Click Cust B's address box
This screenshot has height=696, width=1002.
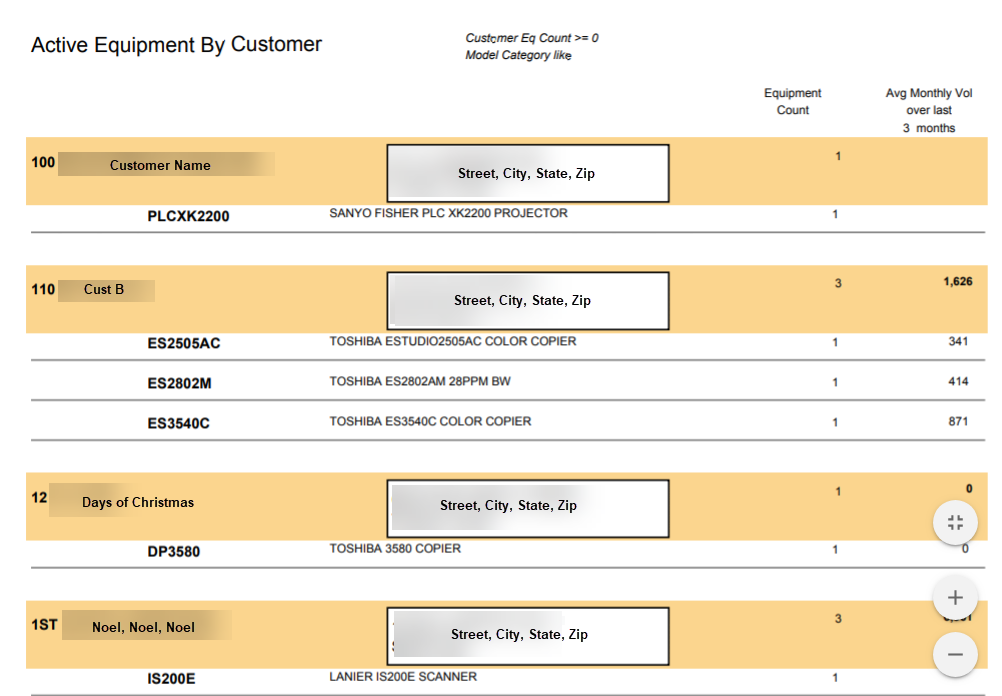(x=527, y=300)
